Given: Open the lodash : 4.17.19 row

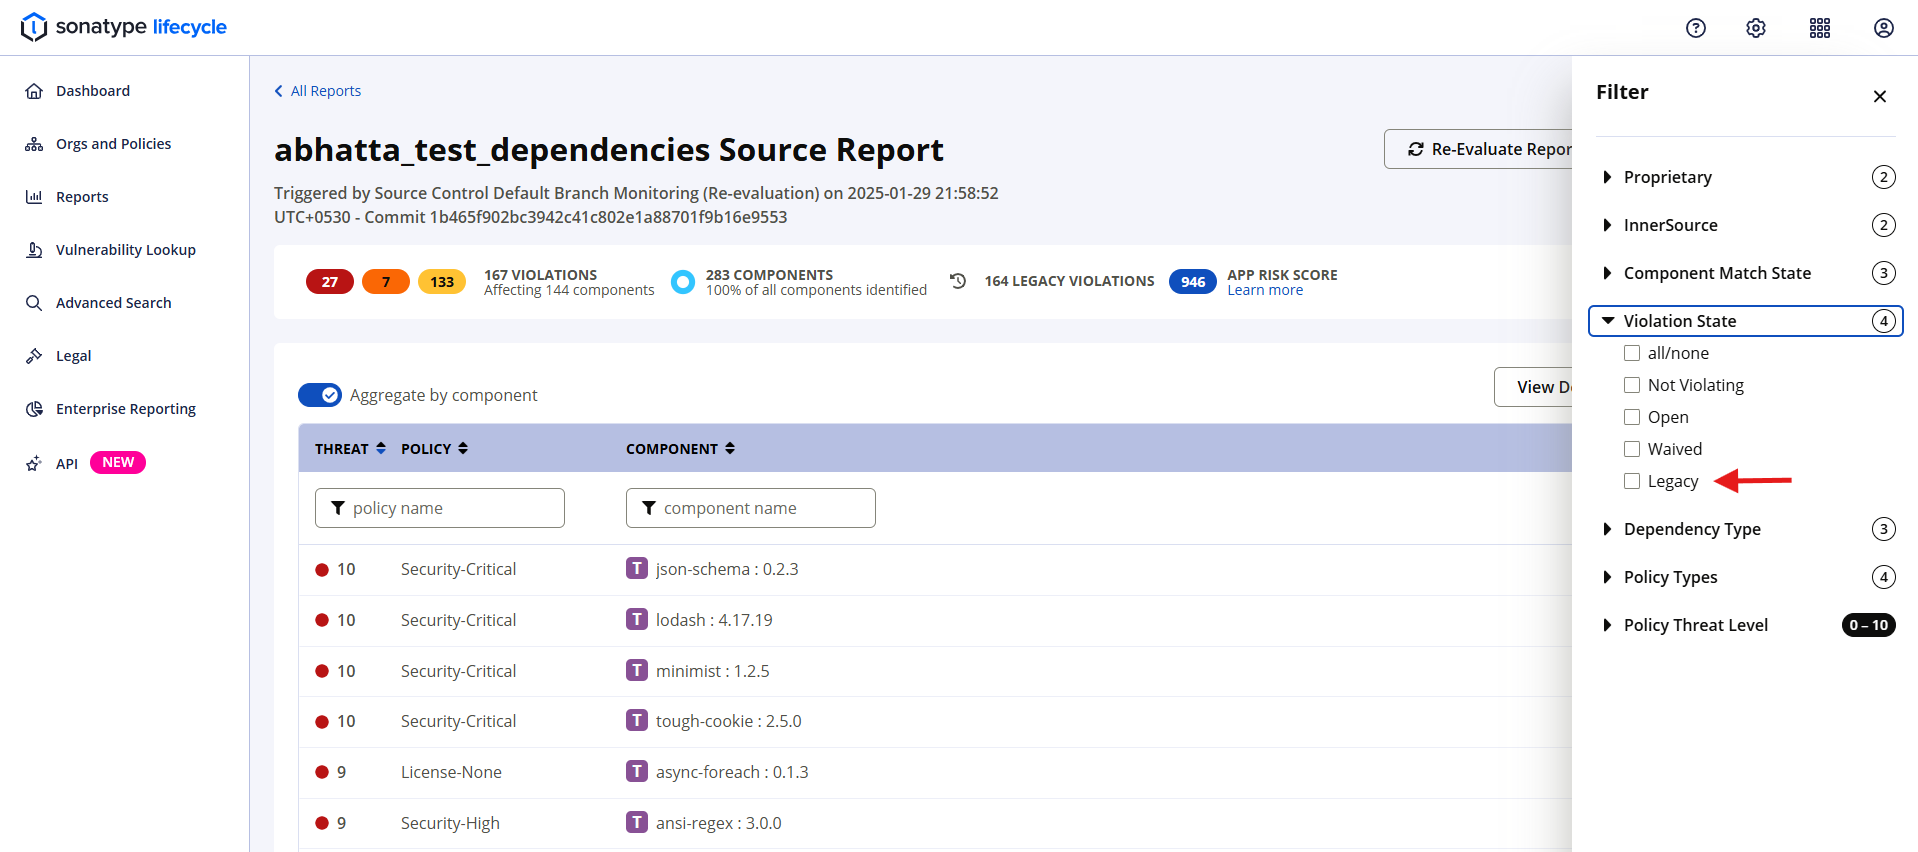Looking at the screenshot, I should [935, 620].
